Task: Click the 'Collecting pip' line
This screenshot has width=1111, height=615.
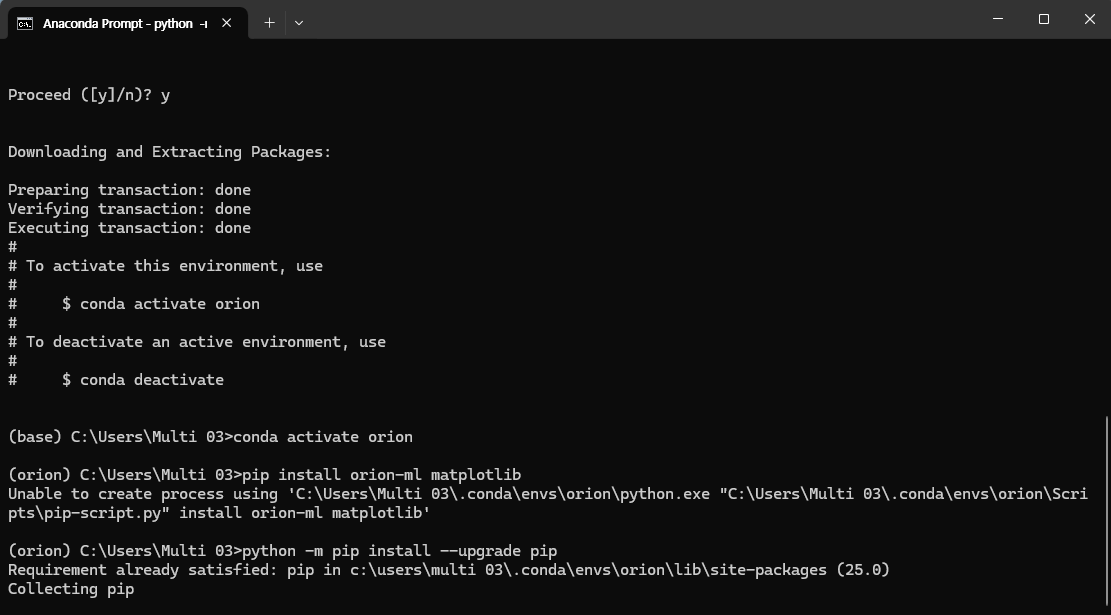Action: coord(71,589)
